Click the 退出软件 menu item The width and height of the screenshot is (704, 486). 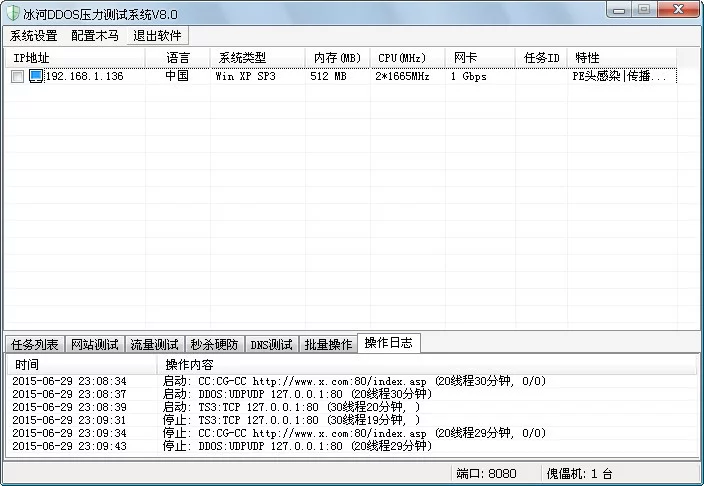coord(157,35)
